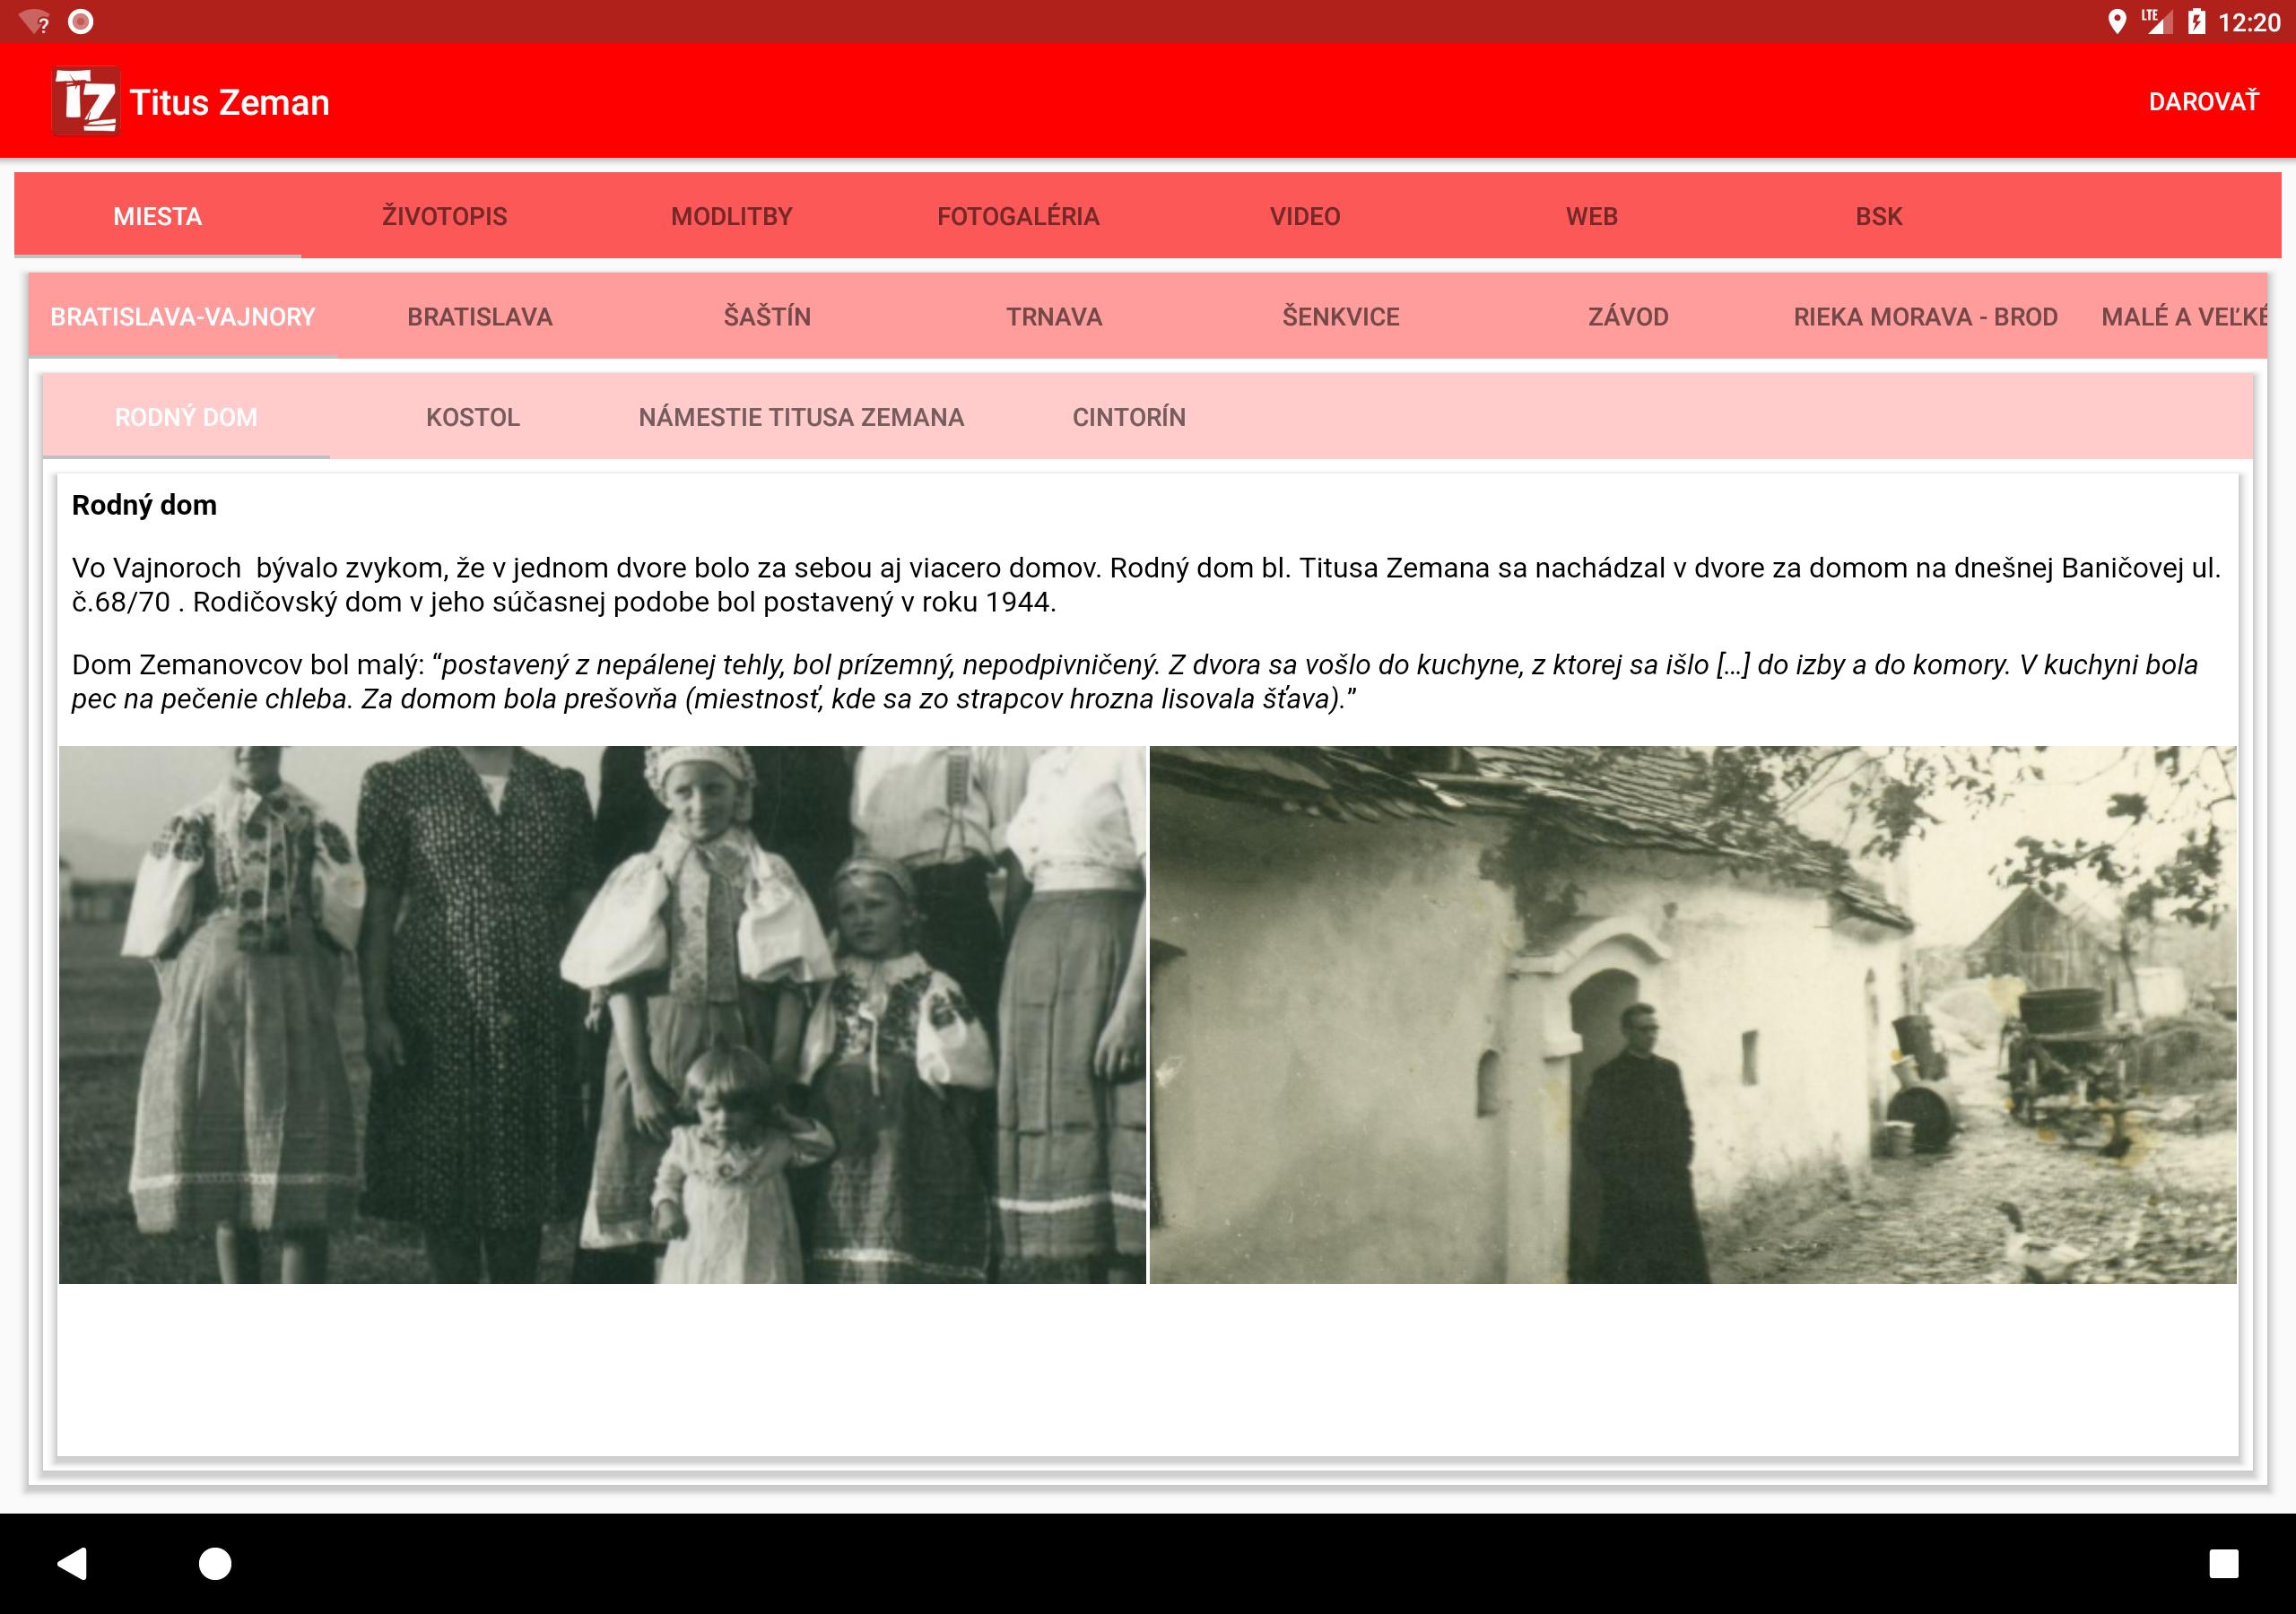Screen dimensions: 2296x1614
Task: Tap the Rodný dom heading
Action: 144,505
